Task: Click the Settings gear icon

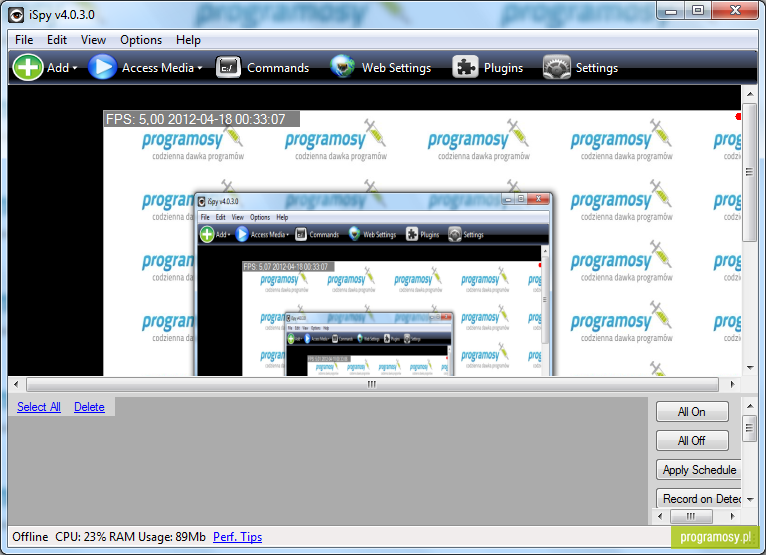Action: pos(556,67)
